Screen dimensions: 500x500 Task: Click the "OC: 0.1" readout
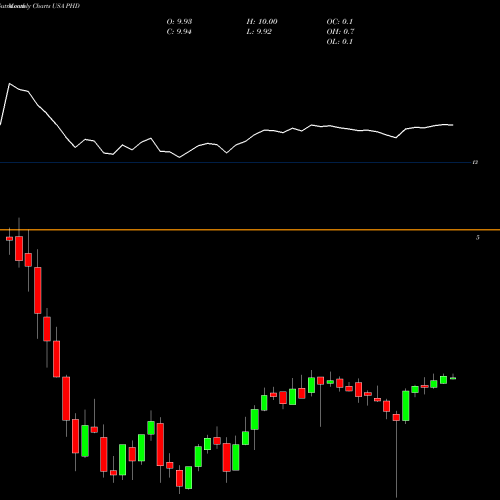(339, 22)
